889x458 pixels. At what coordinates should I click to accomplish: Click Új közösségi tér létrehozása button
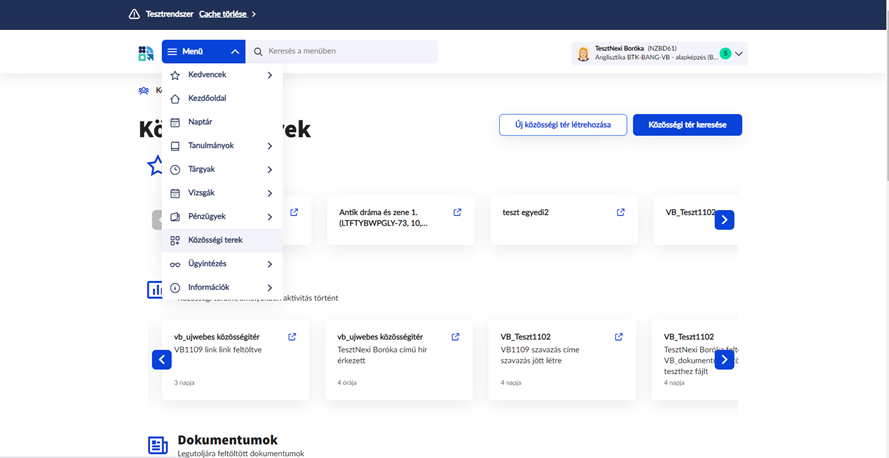(x=563, y=125)
